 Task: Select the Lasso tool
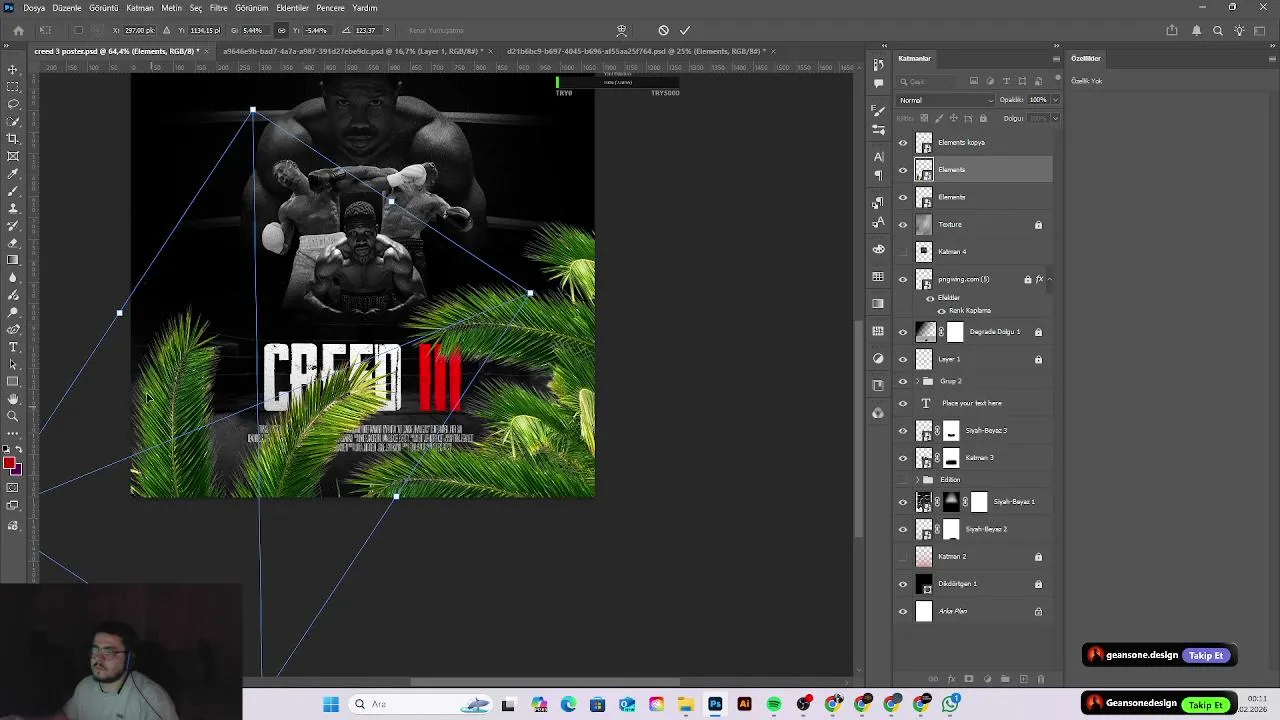click(x=13, y=104)
